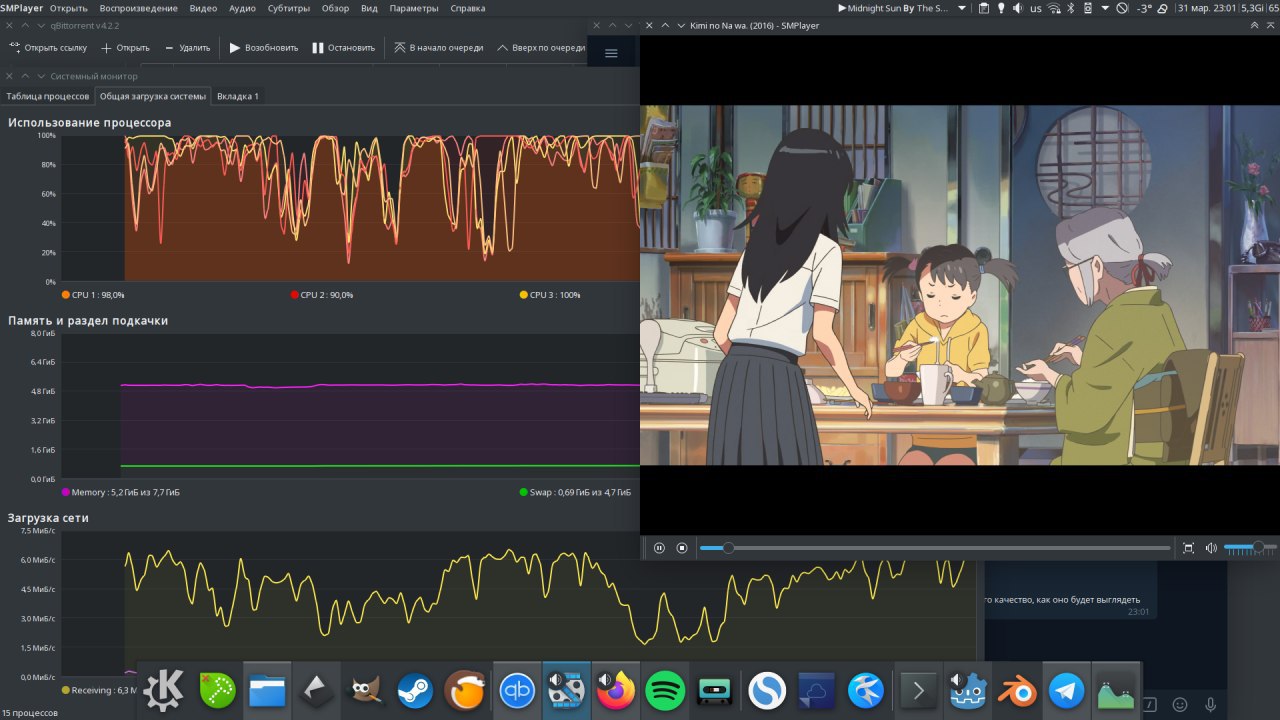Image resolution: width=1280 pixels, height=720 pixels.
Task: Click Midnight Sun media player widget
Action: [893, 8]
